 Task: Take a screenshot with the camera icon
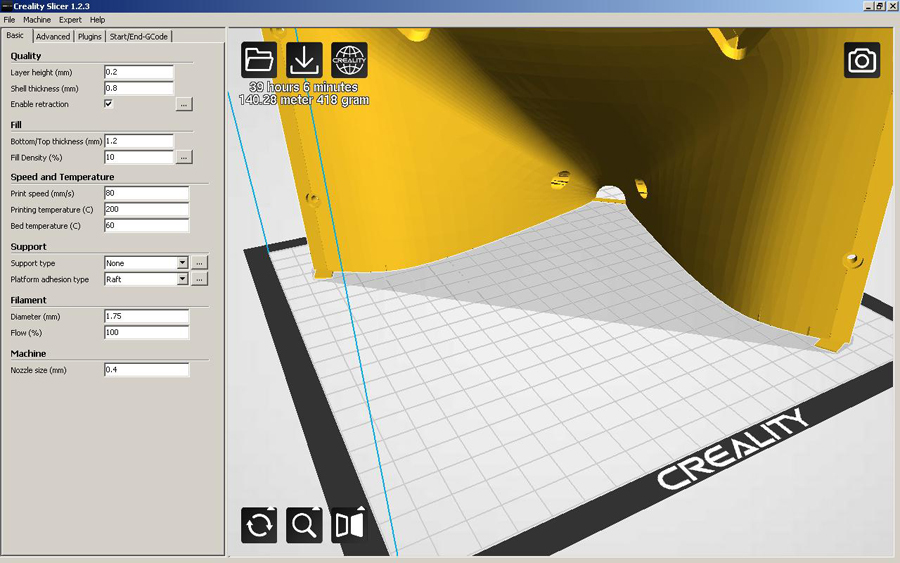pyautogui.click(x=862, y=60)
